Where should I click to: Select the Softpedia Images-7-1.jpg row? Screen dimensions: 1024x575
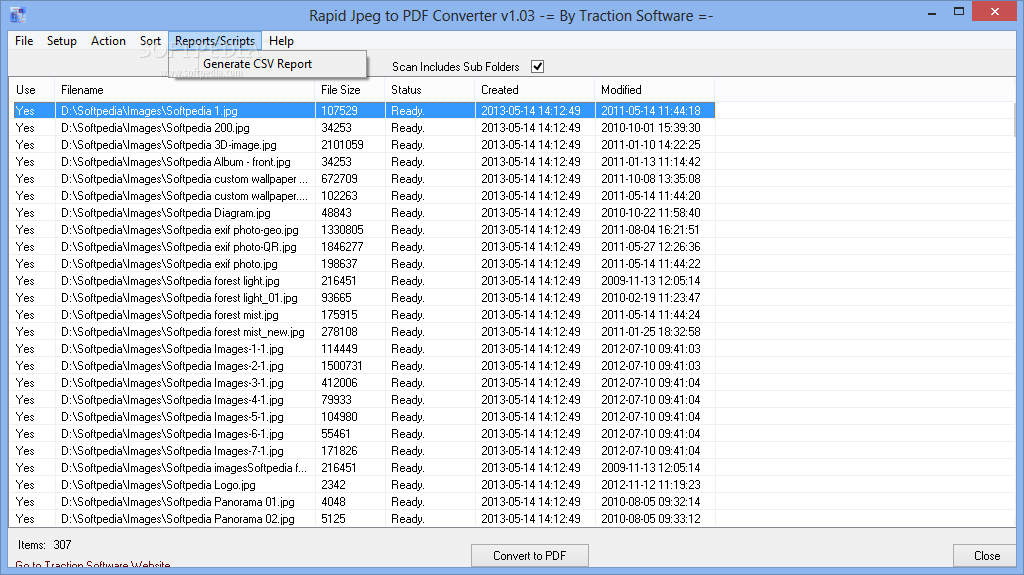[364, 451]
